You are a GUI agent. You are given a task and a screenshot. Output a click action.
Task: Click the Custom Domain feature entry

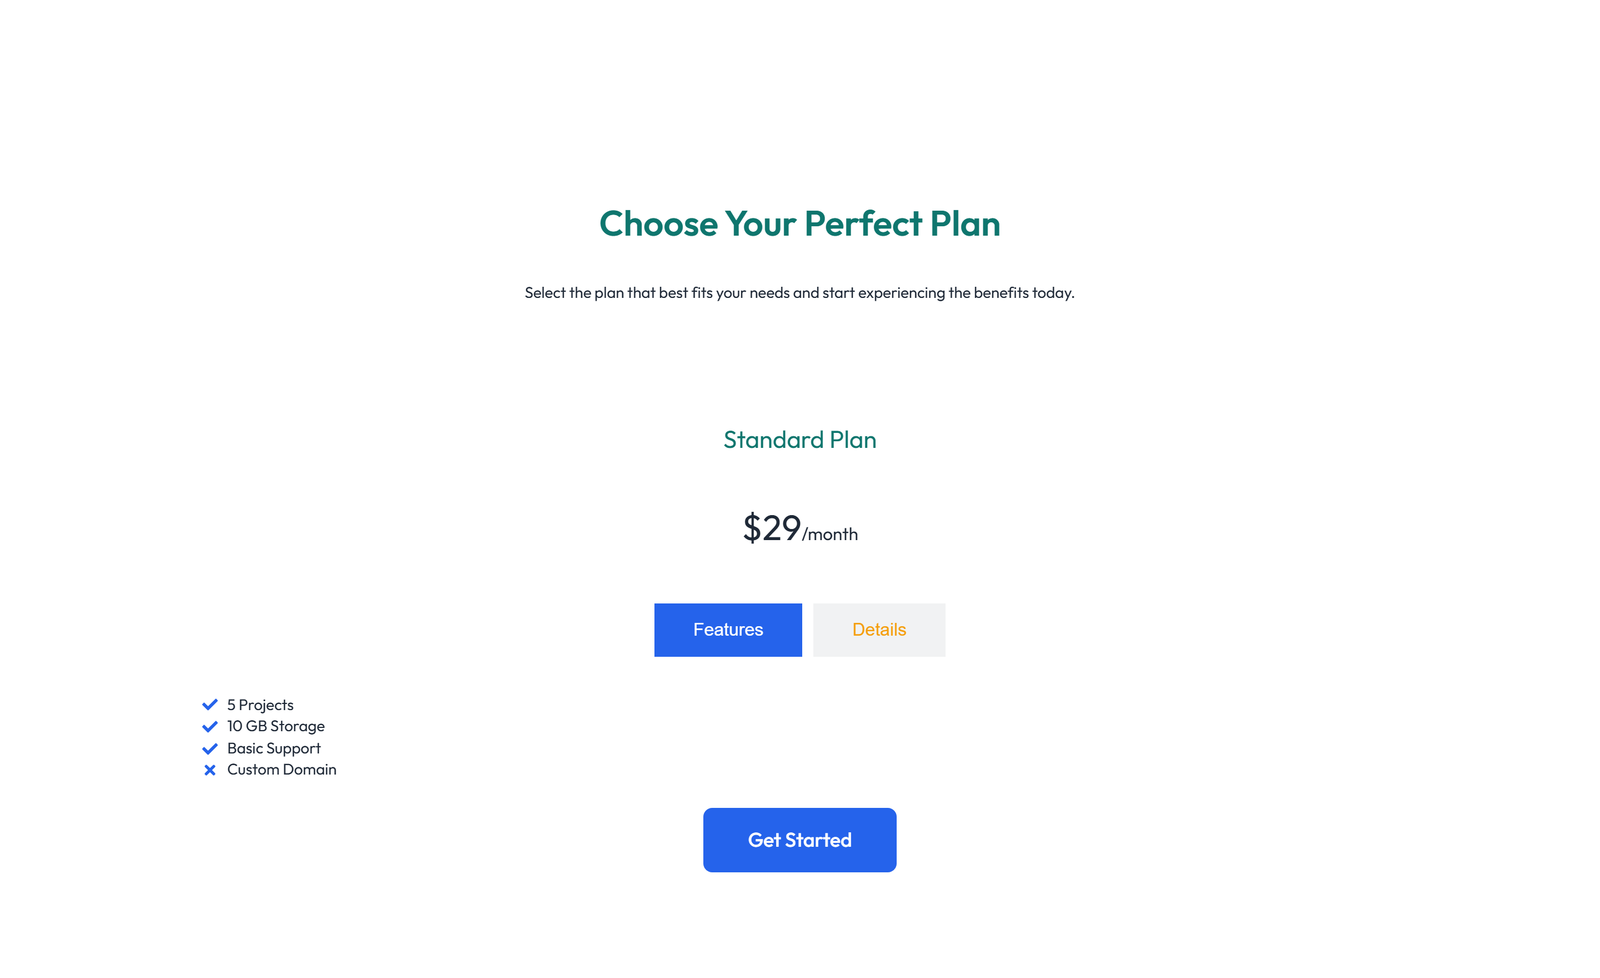point(281,770)
